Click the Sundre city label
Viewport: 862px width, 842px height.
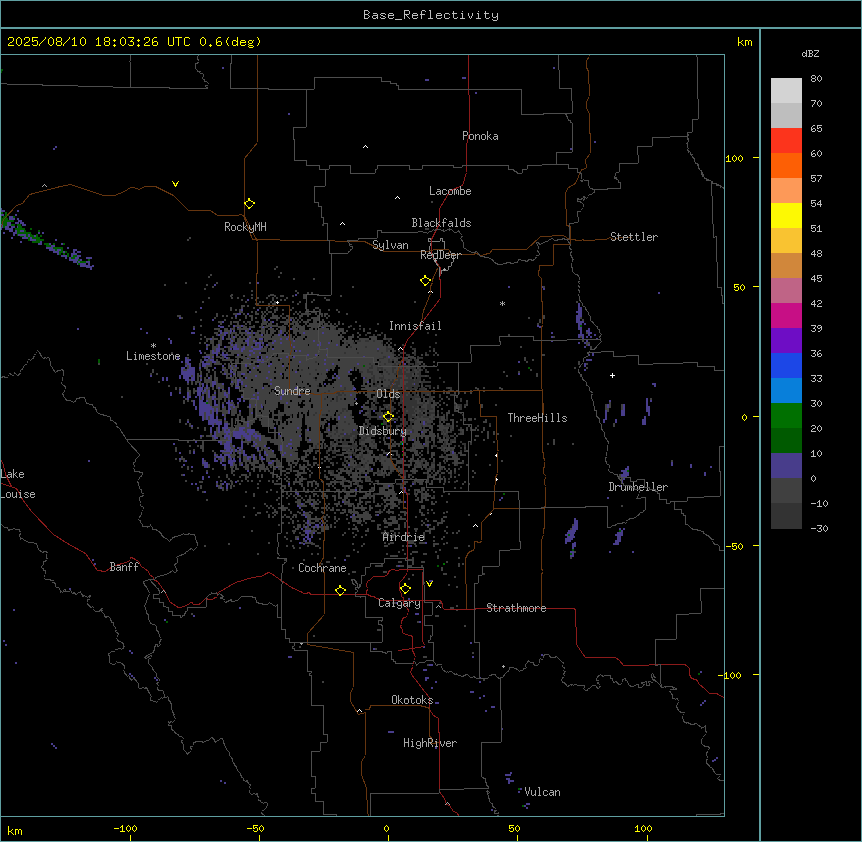[292, 391]
